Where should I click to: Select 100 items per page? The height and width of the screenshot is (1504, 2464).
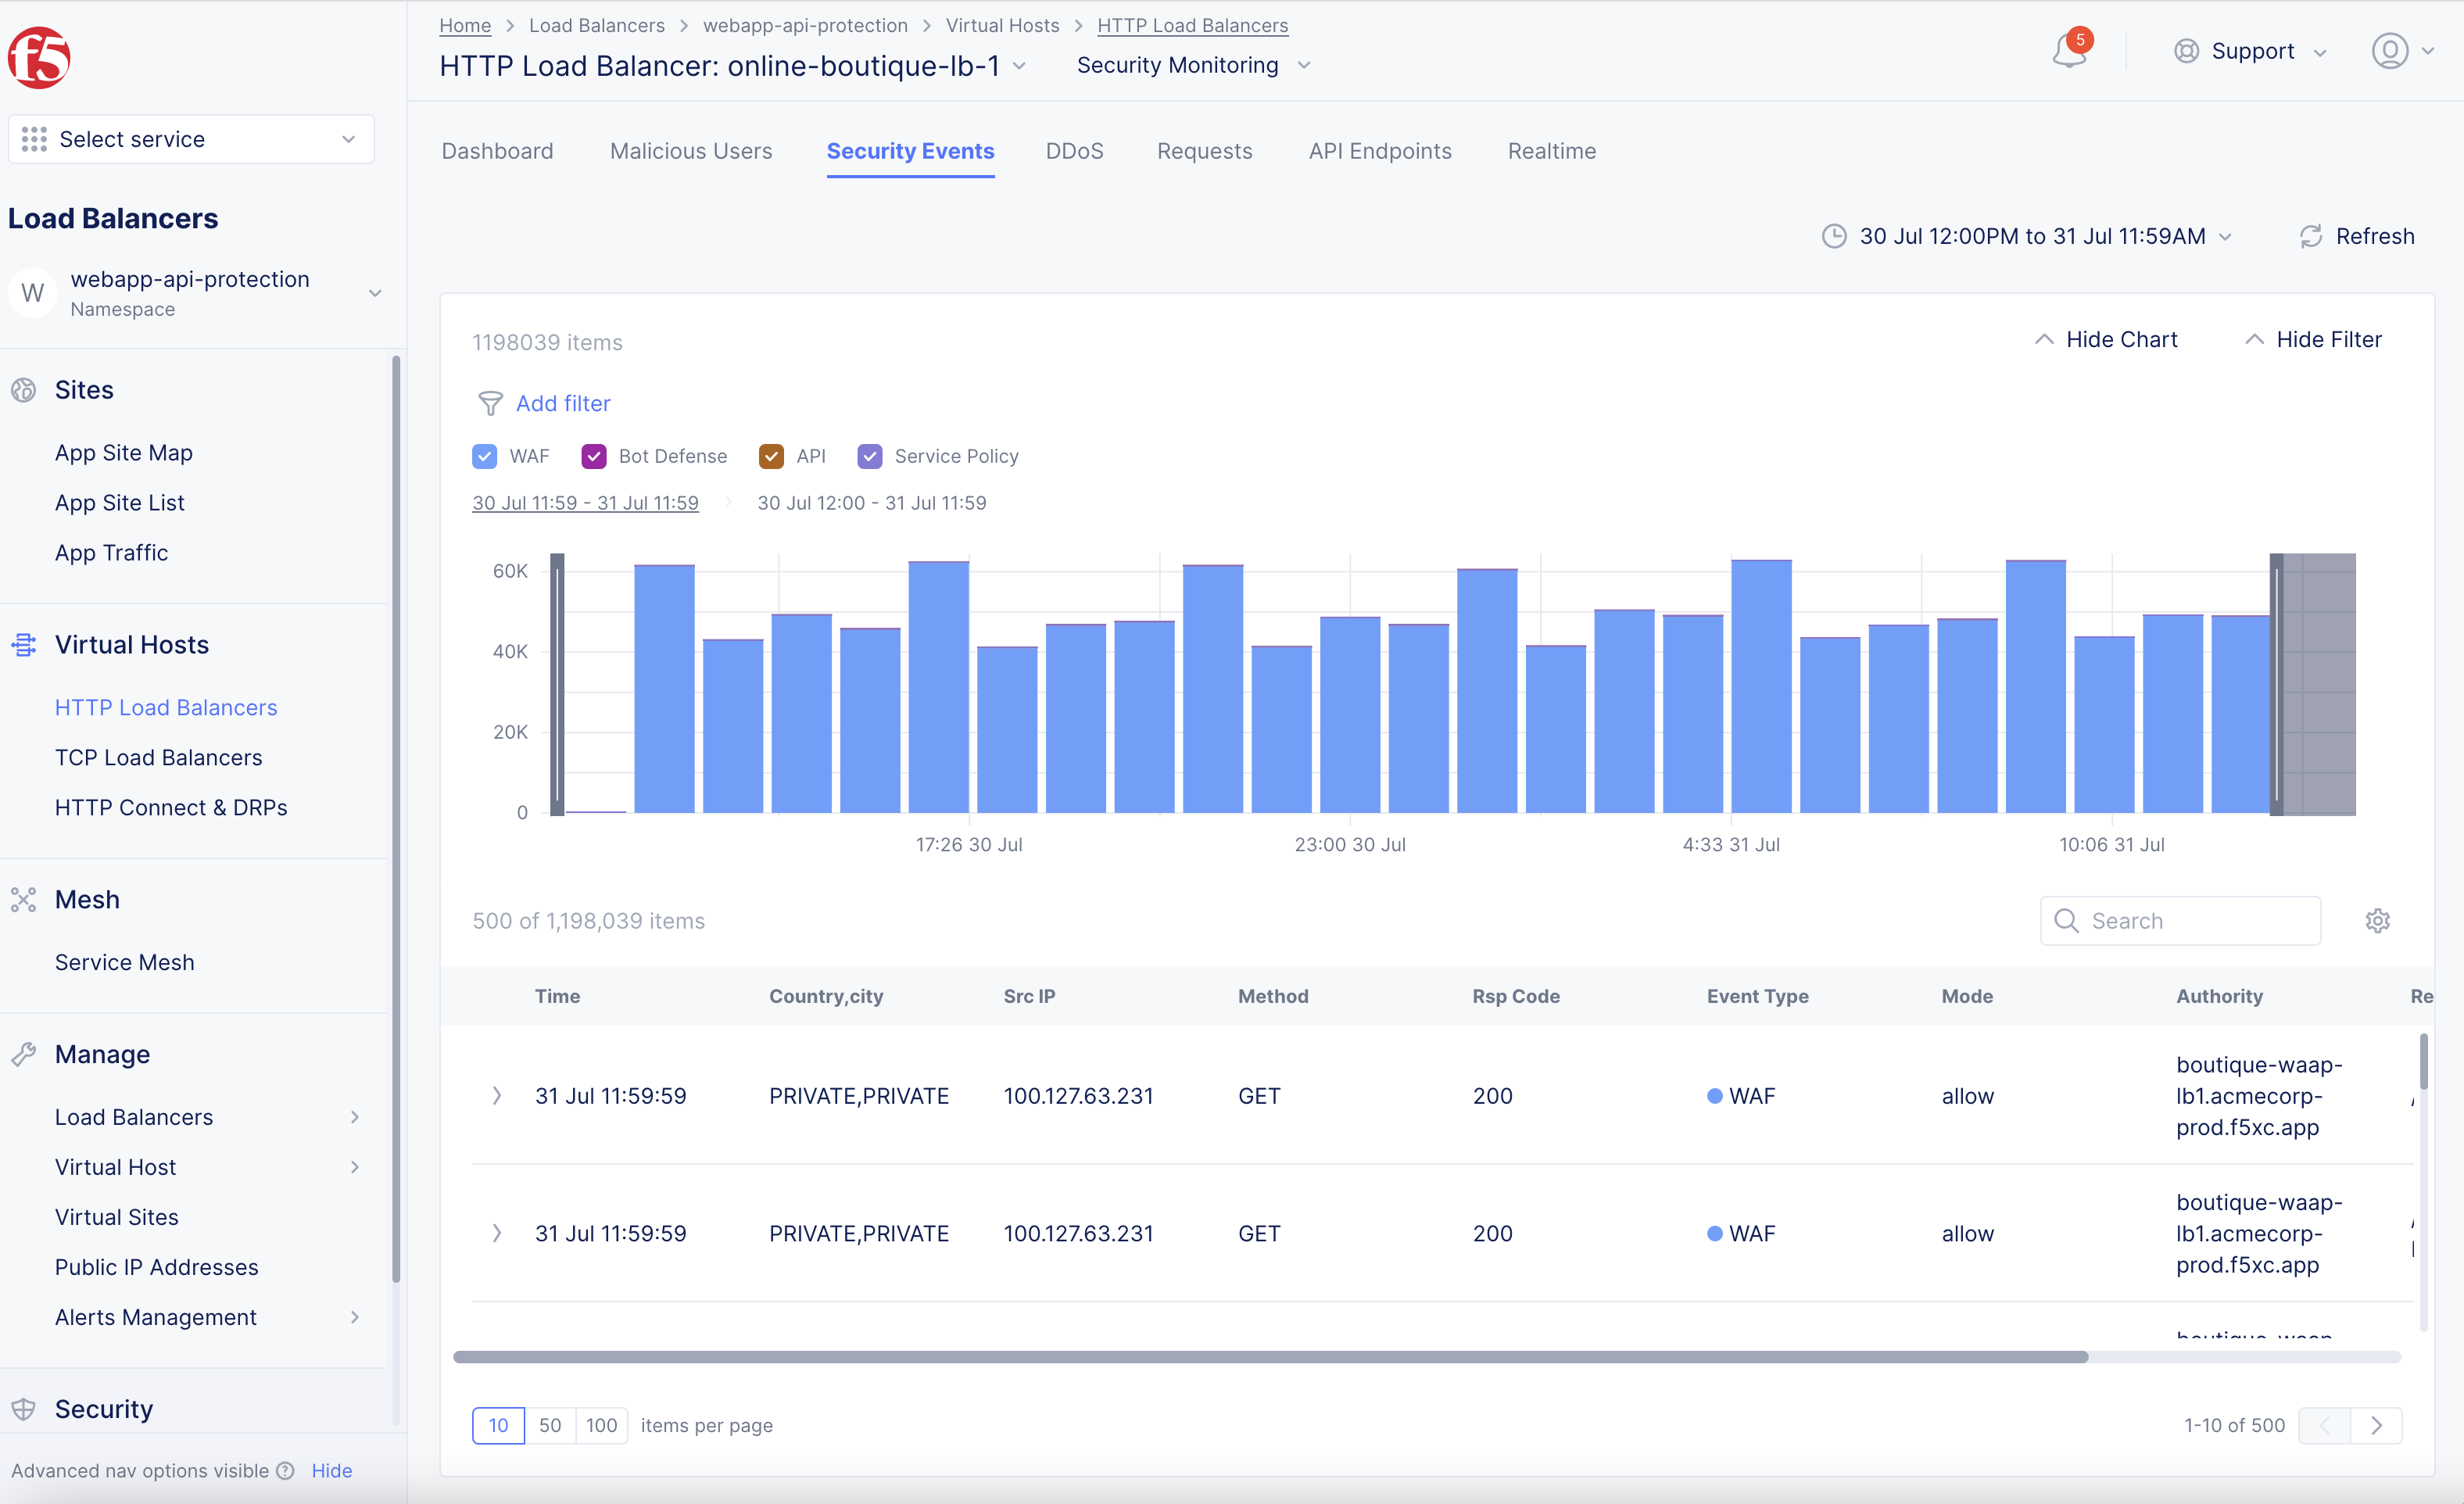pos(602,1425)
